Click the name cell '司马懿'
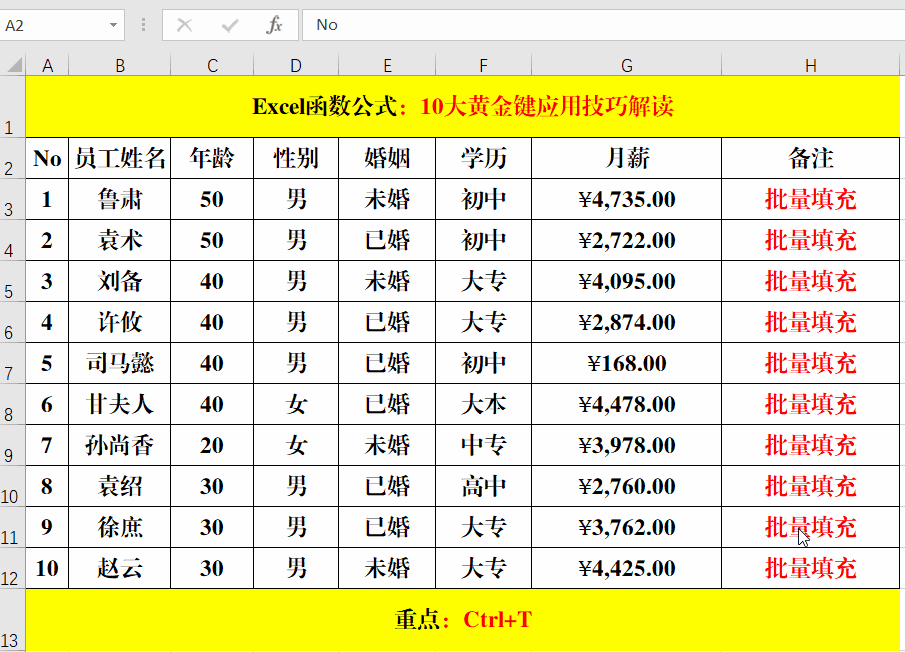This screenshot has height=652, width=905. [x=119, y=363]
